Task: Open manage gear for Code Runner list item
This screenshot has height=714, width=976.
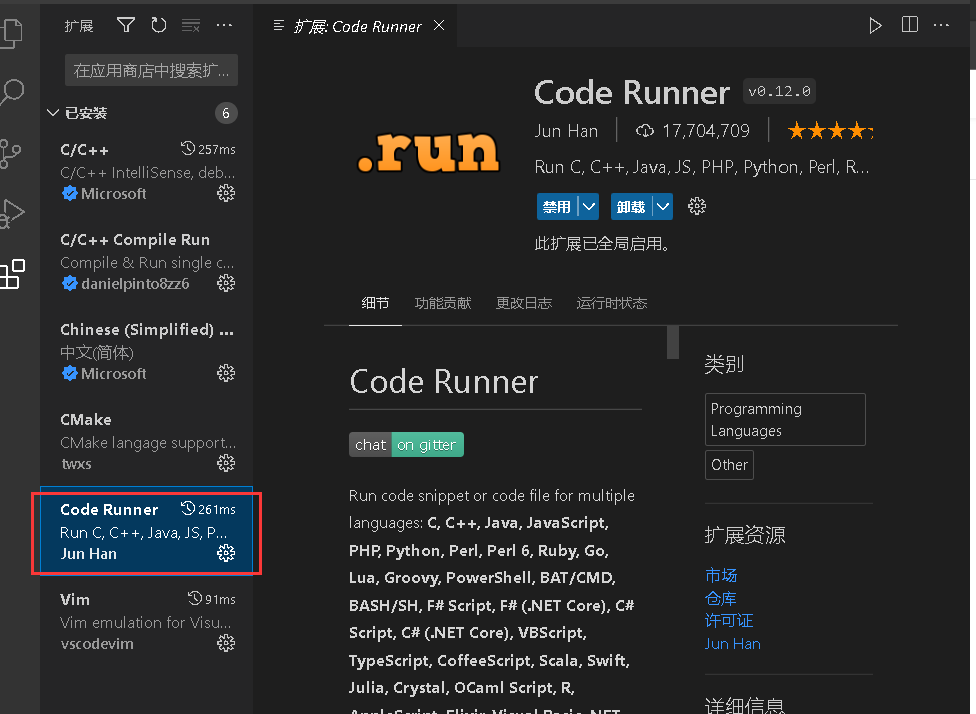Action: [225, 553]
